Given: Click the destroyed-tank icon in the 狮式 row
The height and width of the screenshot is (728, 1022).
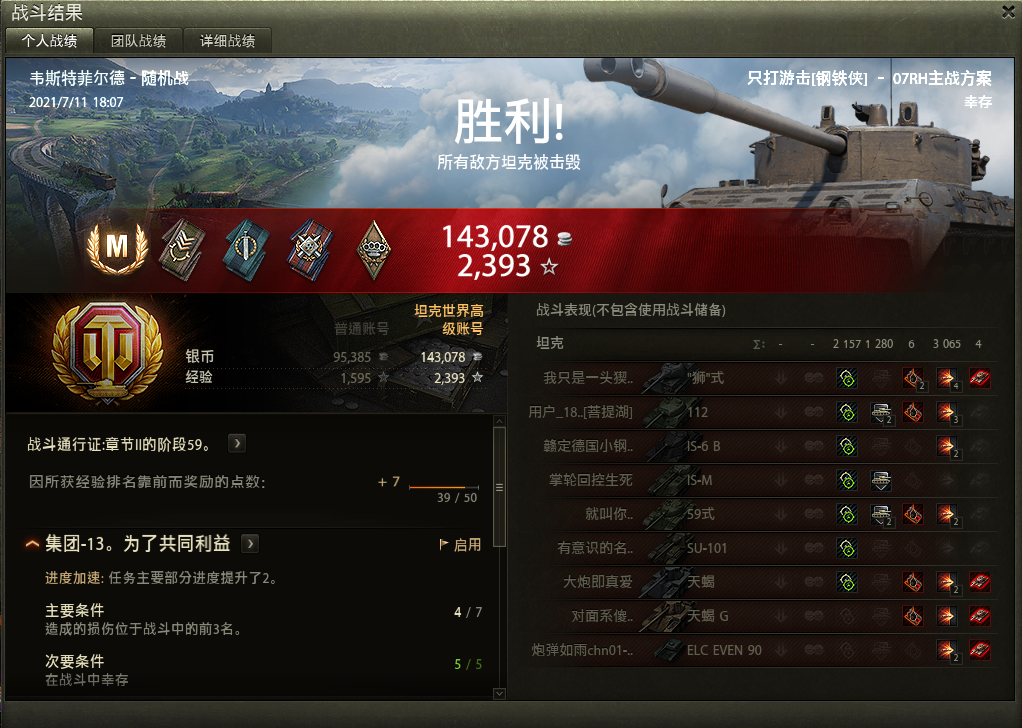Looking at the screenshot, I should pos(980,378).
